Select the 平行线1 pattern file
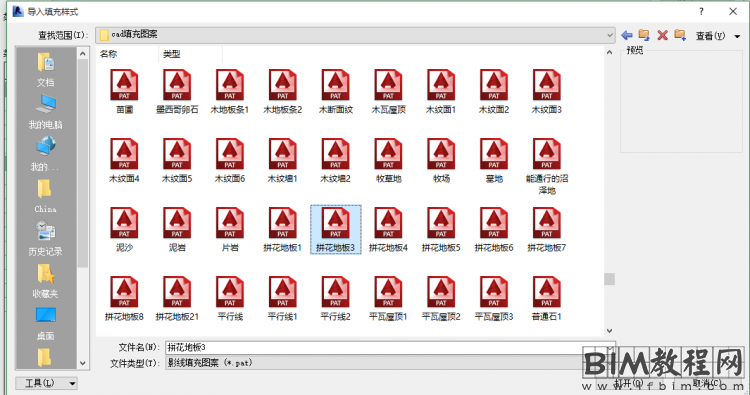The height and width of the screenshot is (395, 750). [283, 298]
